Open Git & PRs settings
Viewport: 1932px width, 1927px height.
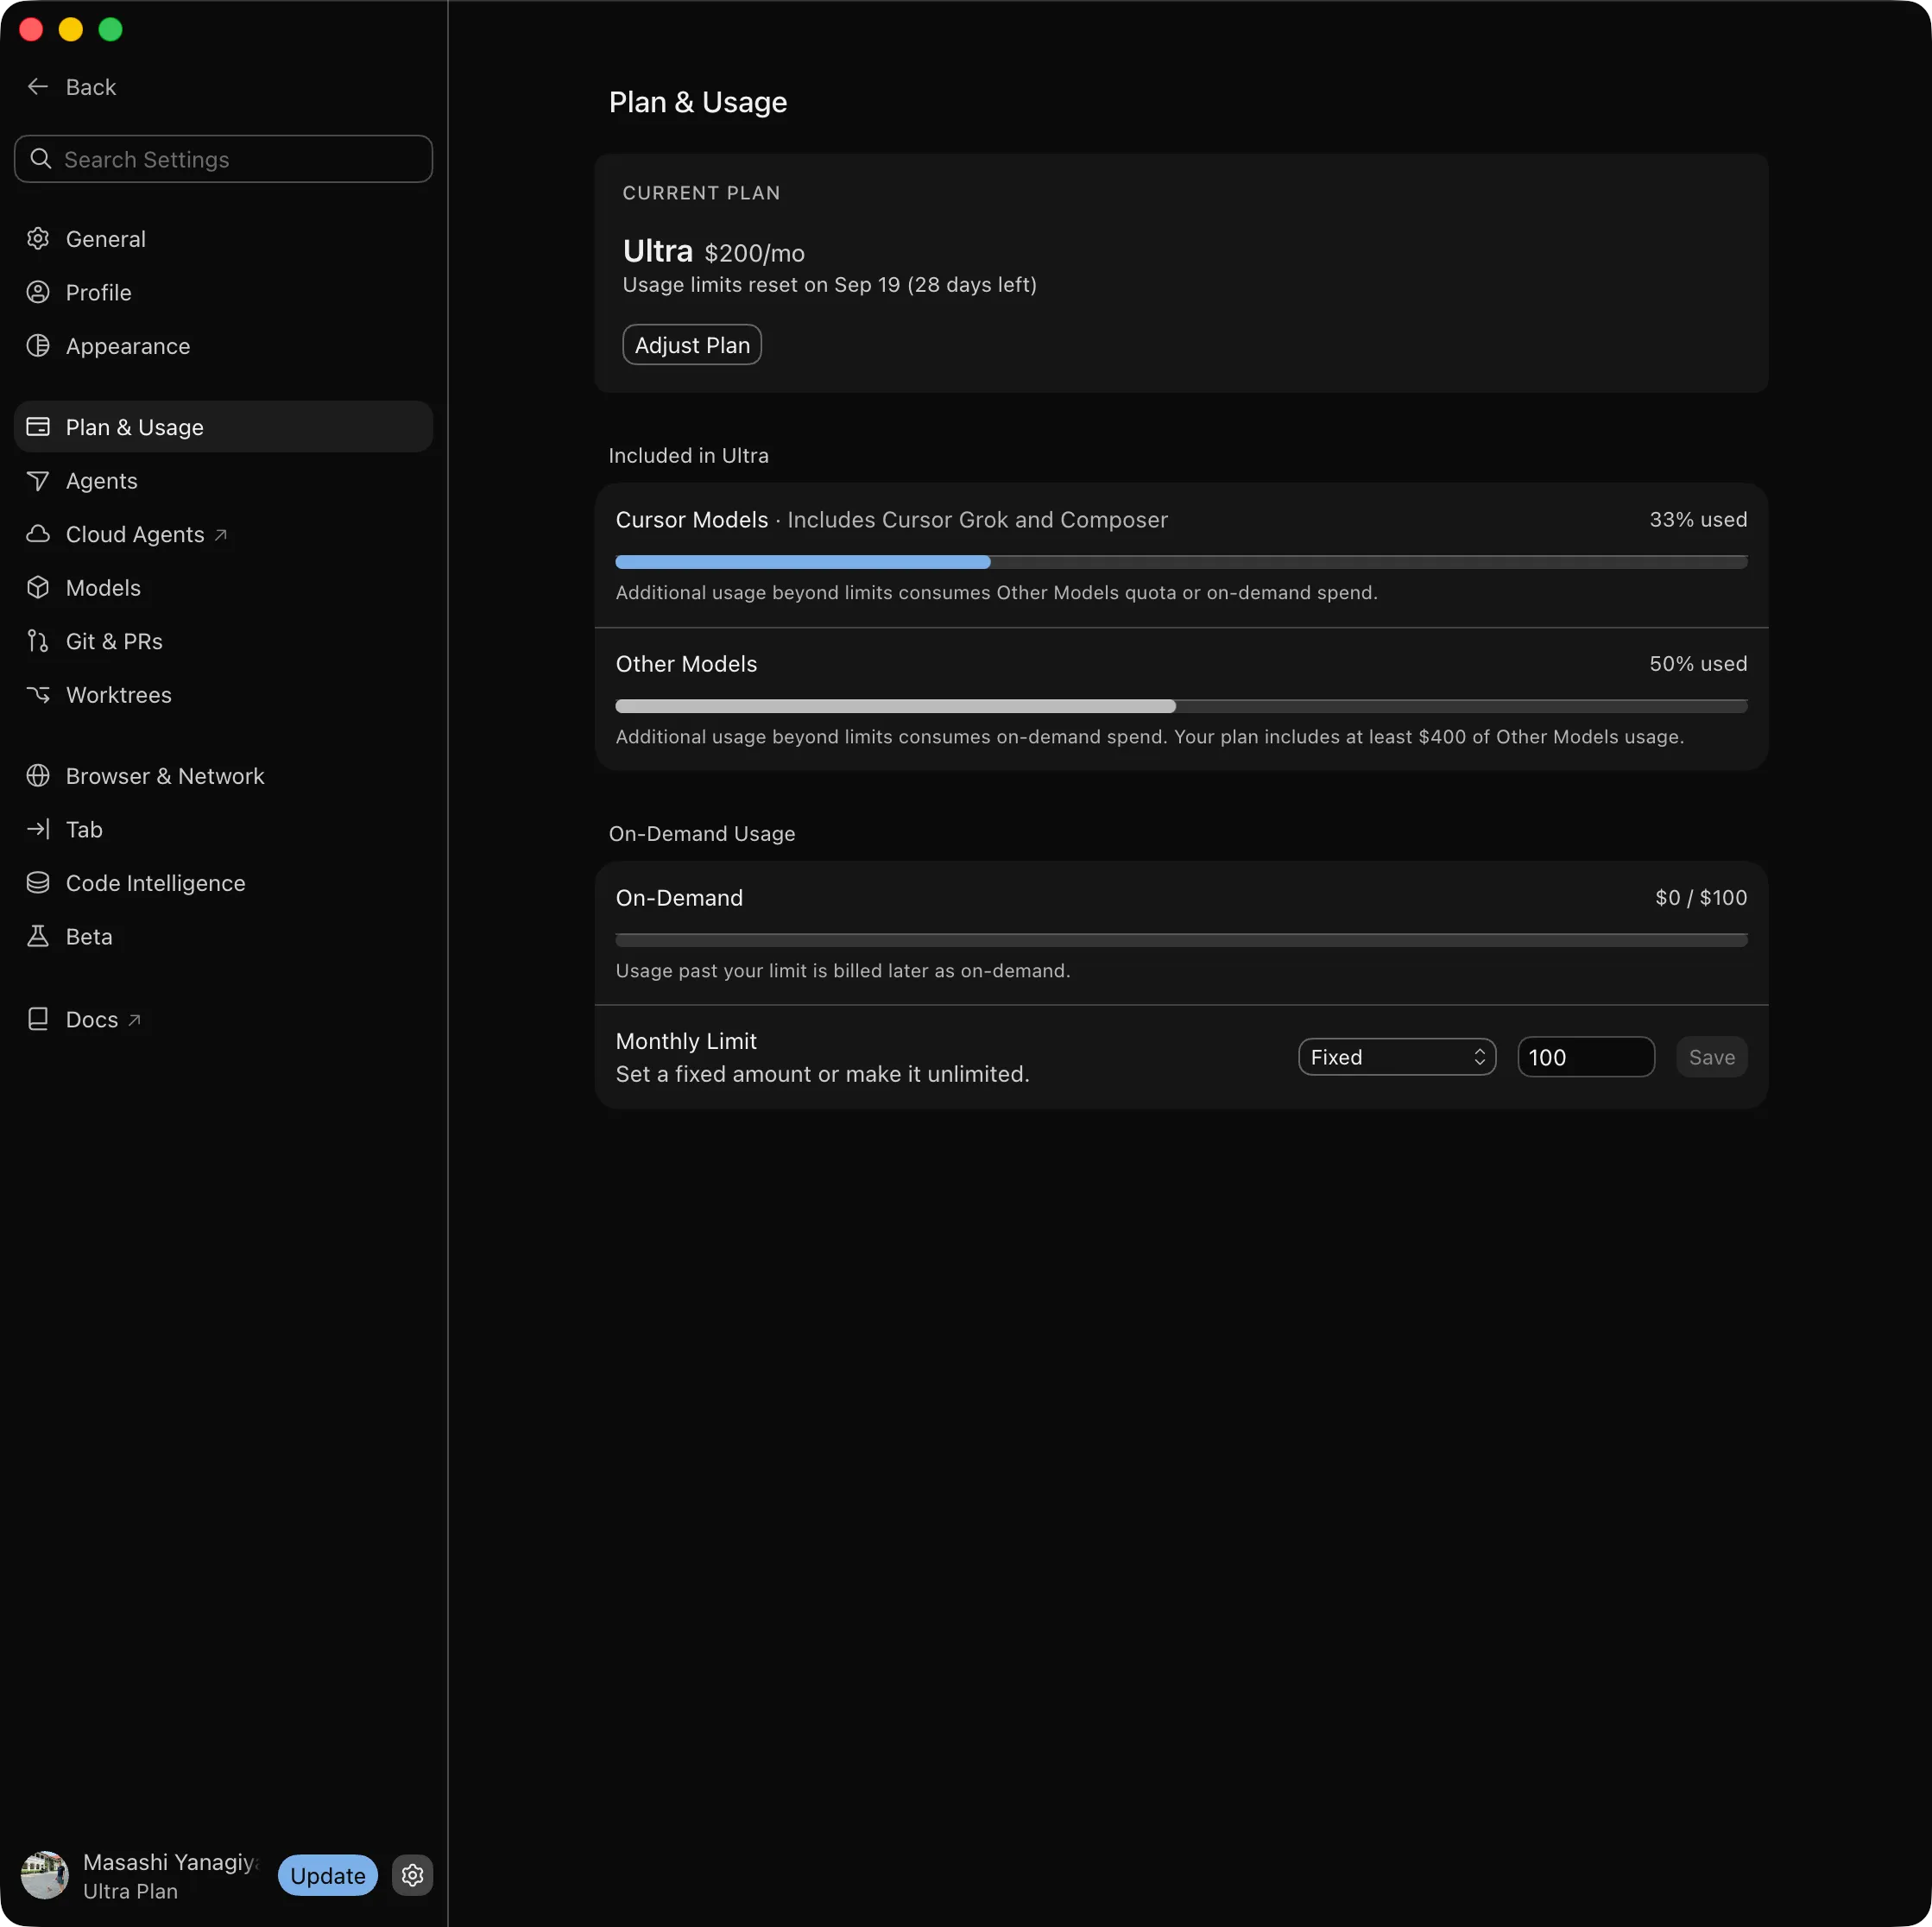(223, 641)
